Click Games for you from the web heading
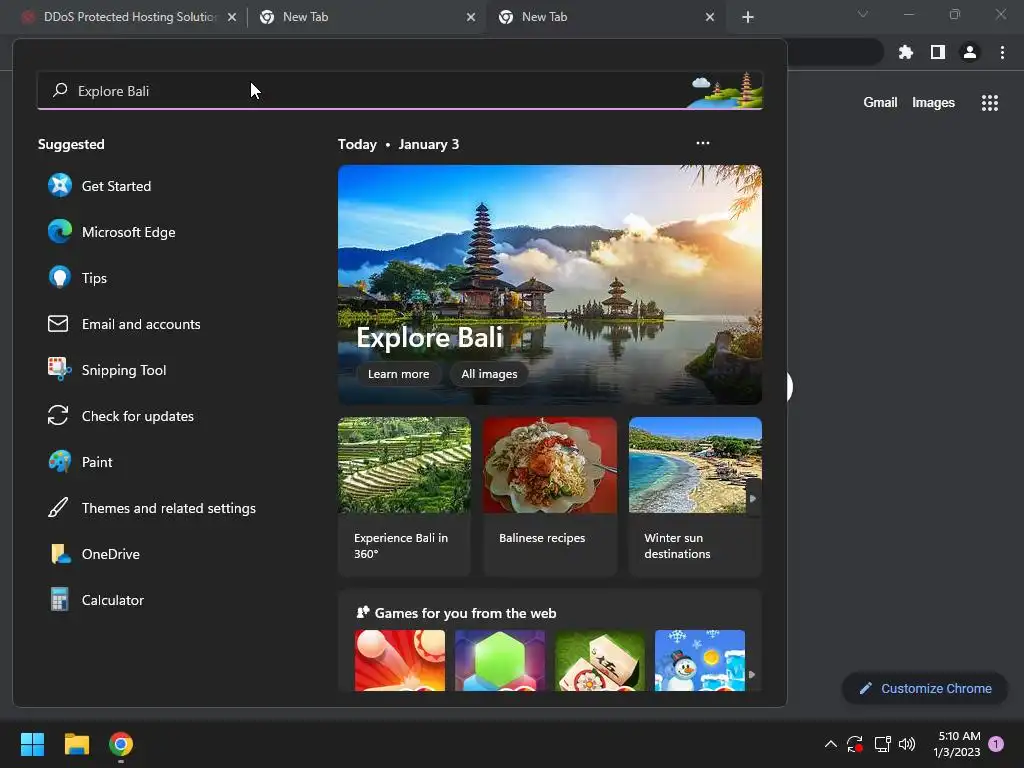 point(466,613)
